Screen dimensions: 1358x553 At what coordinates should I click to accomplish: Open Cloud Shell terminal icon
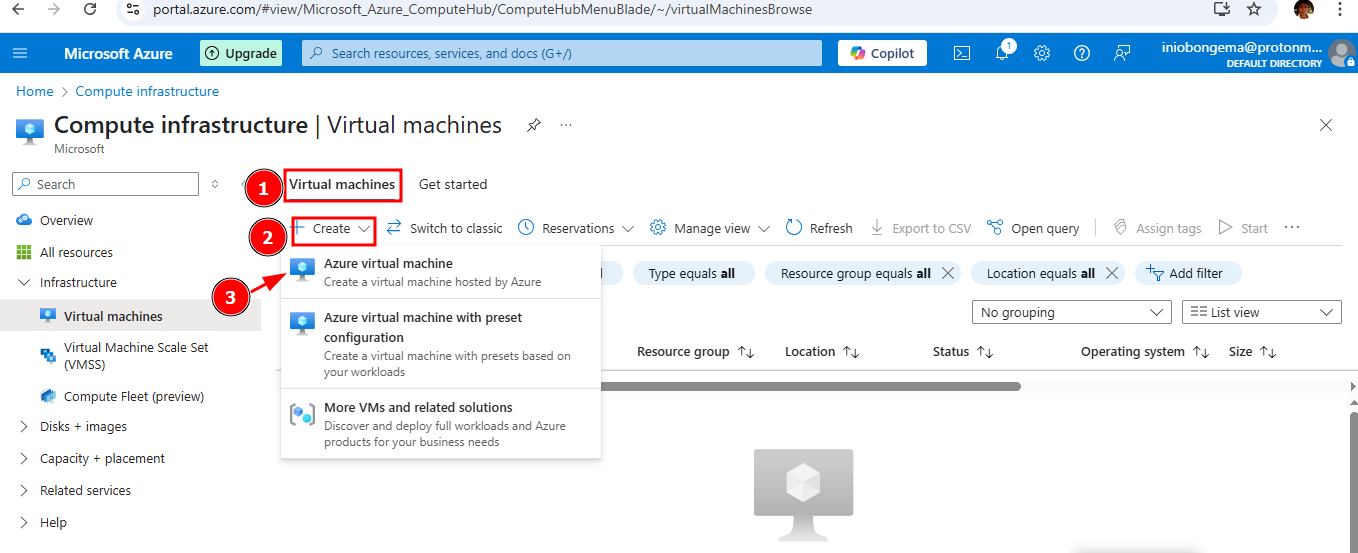click(962, 53)
